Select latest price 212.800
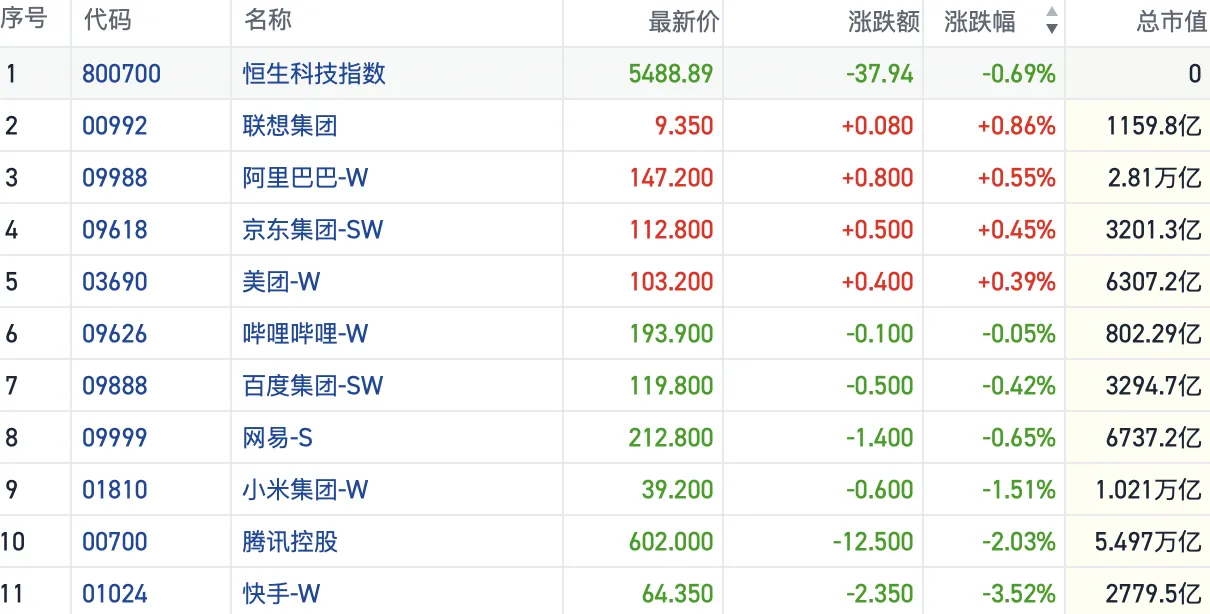1210x614 pixels. (671, 438)
